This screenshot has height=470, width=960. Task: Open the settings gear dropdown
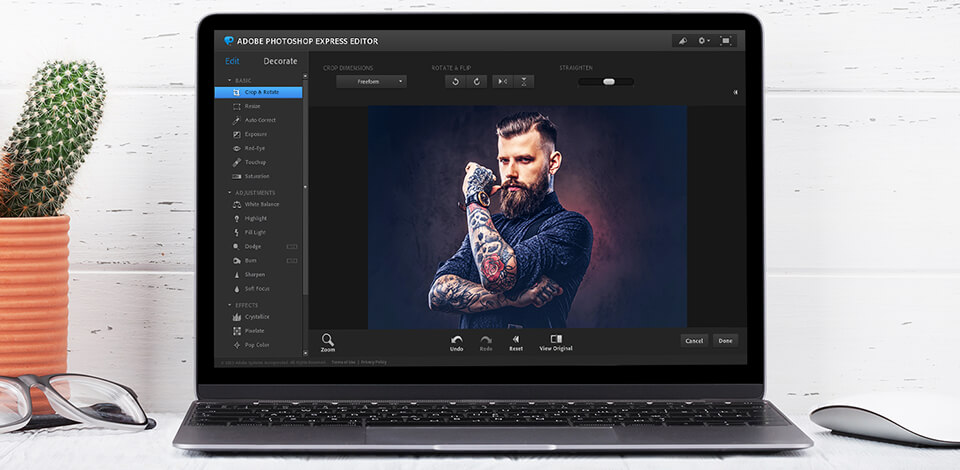[703, 41]
